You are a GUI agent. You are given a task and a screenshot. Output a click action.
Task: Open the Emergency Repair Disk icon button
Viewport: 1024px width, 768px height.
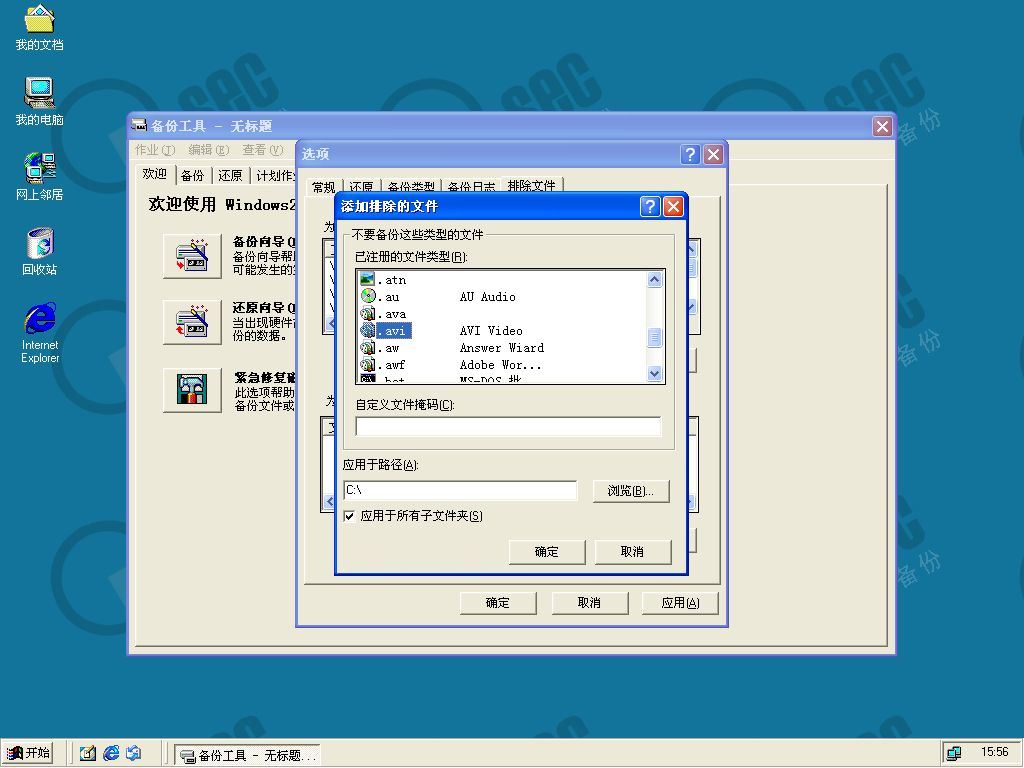pos(192,390)
